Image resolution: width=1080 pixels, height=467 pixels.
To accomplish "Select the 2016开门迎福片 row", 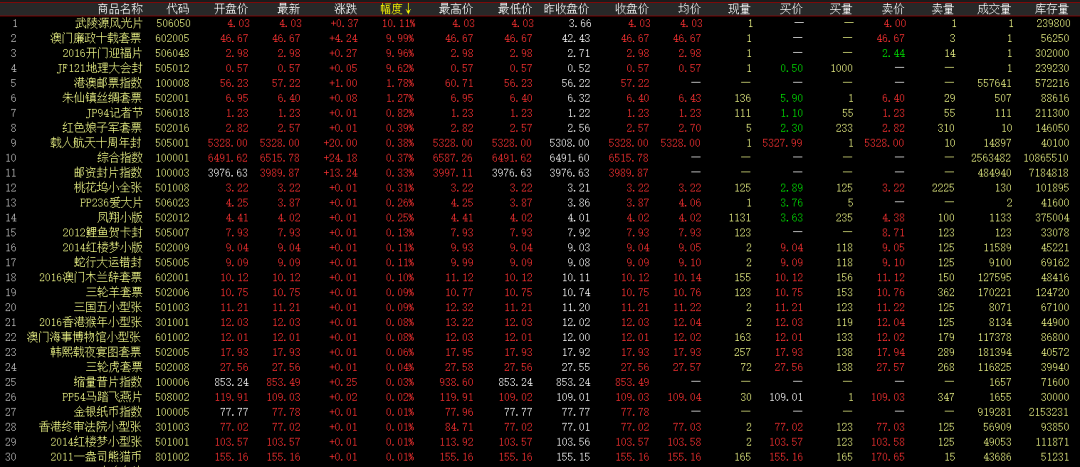I will [540, 53].
